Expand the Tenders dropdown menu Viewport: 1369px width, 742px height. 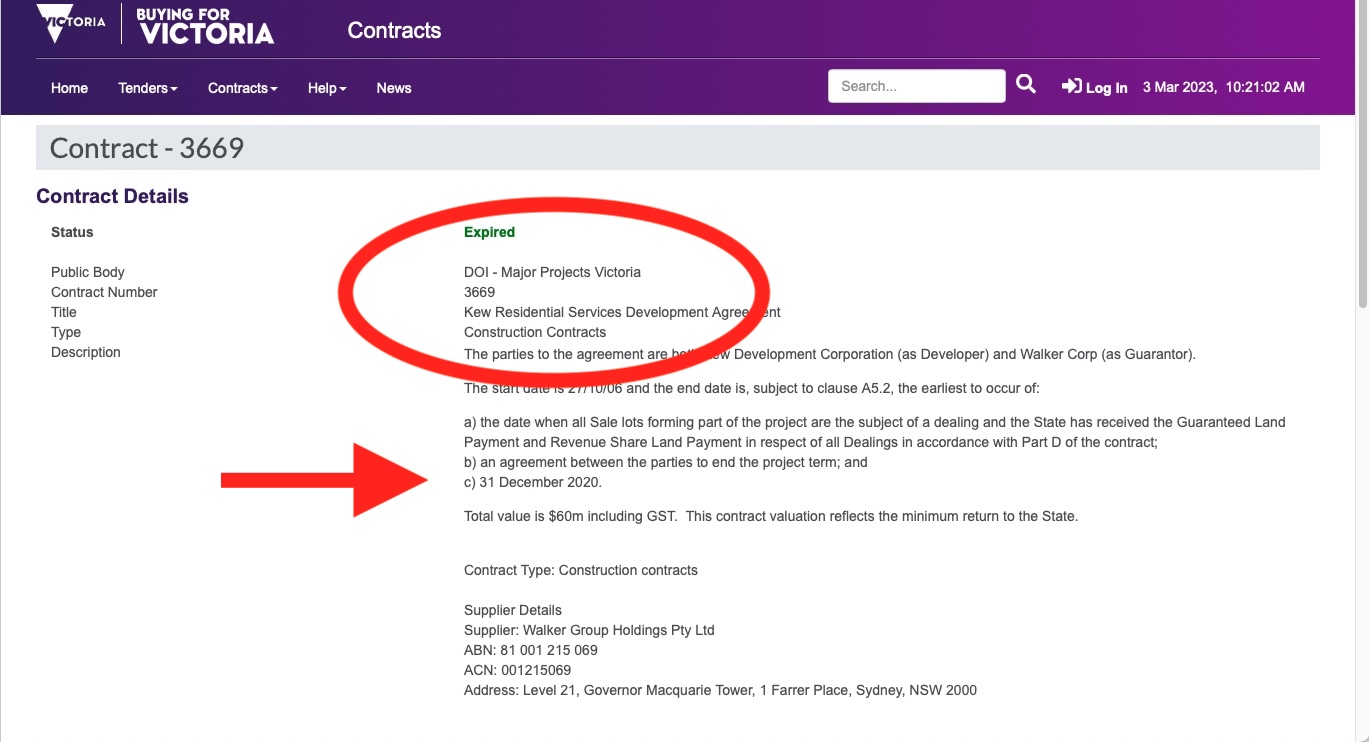pos(147,88)
